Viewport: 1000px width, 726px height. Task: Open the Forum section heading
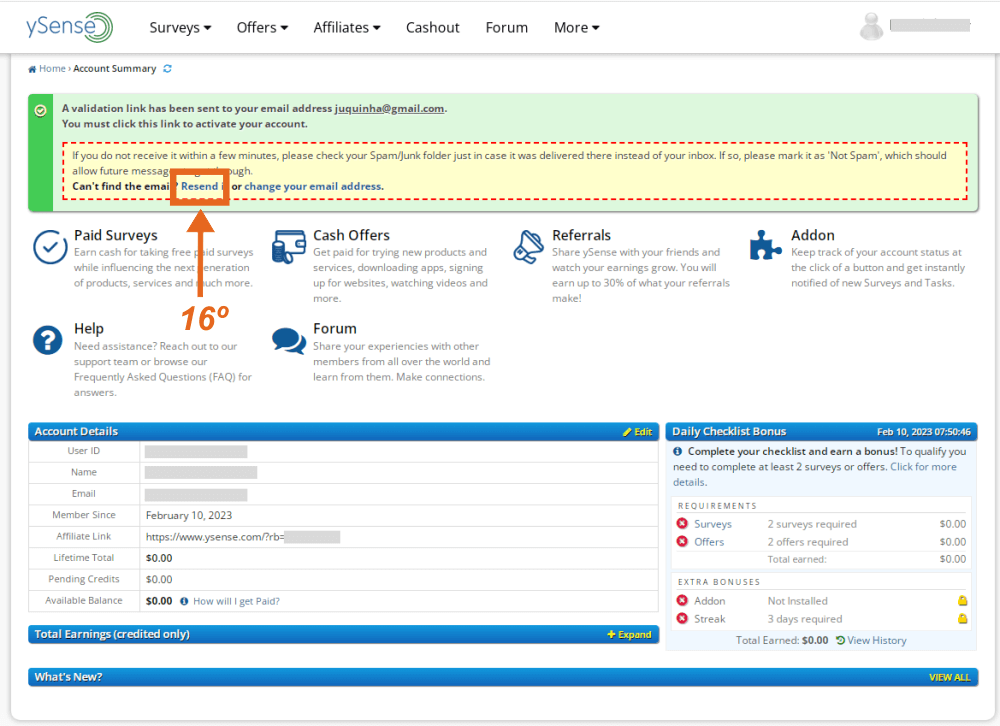click(335, 329)
